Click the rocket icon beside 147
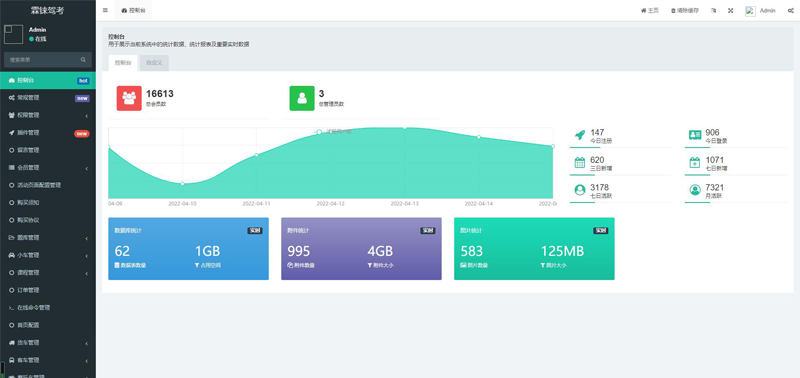800x378 pixels. [x=580, y=135]
